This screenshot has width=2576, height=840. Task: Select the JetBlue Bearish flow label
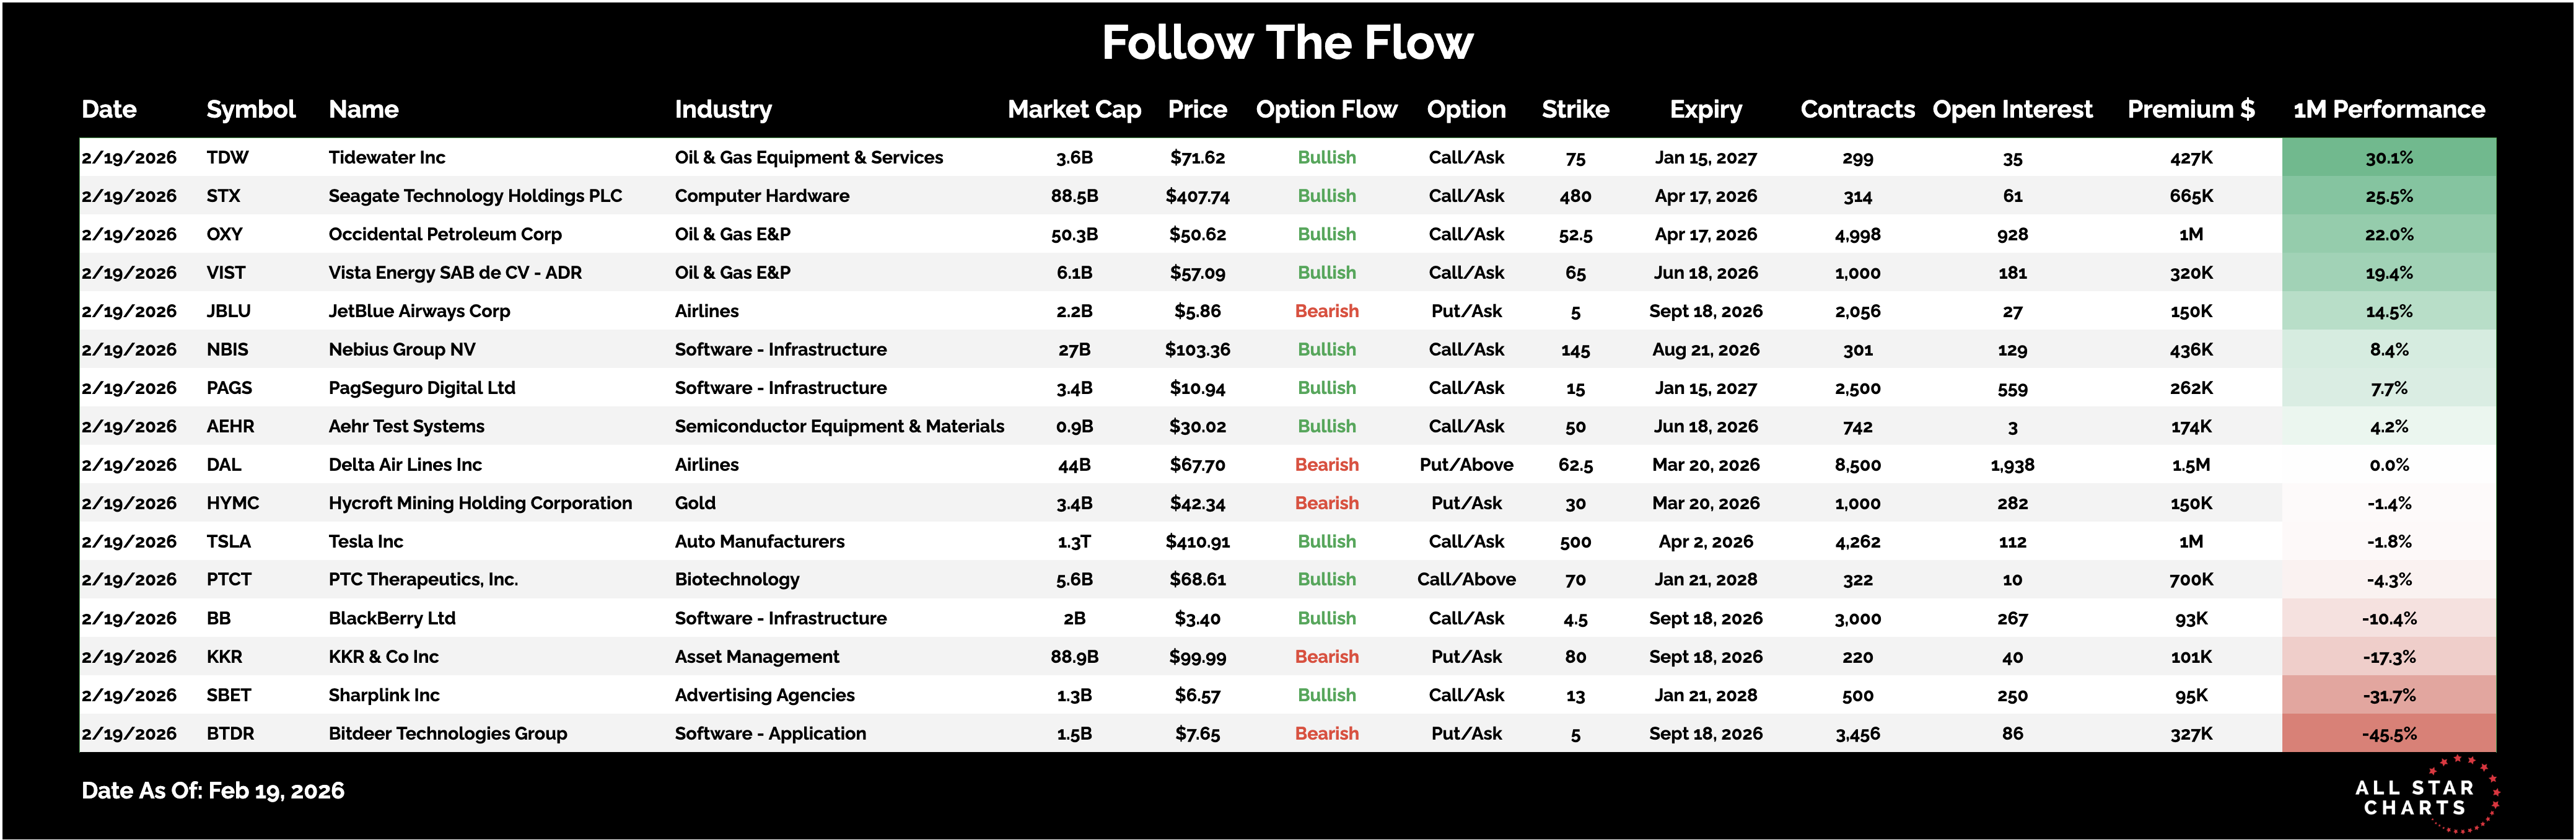click(x=1326, y=312)
